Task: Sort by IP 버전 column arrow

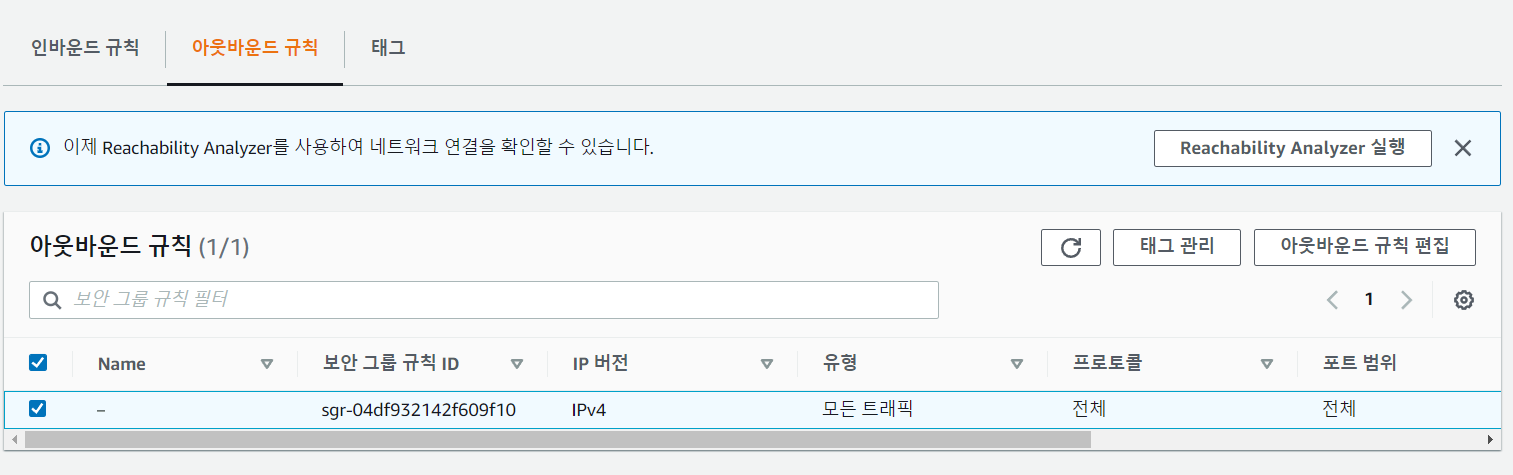Action: (767, 364)
